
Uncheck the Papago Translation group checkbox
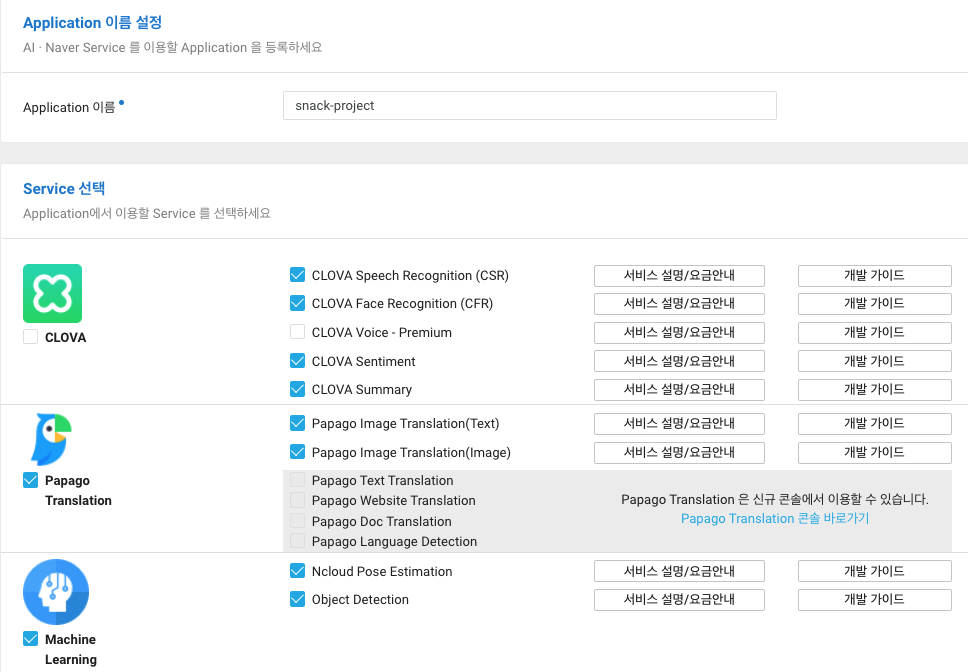(x=30, y=480)
